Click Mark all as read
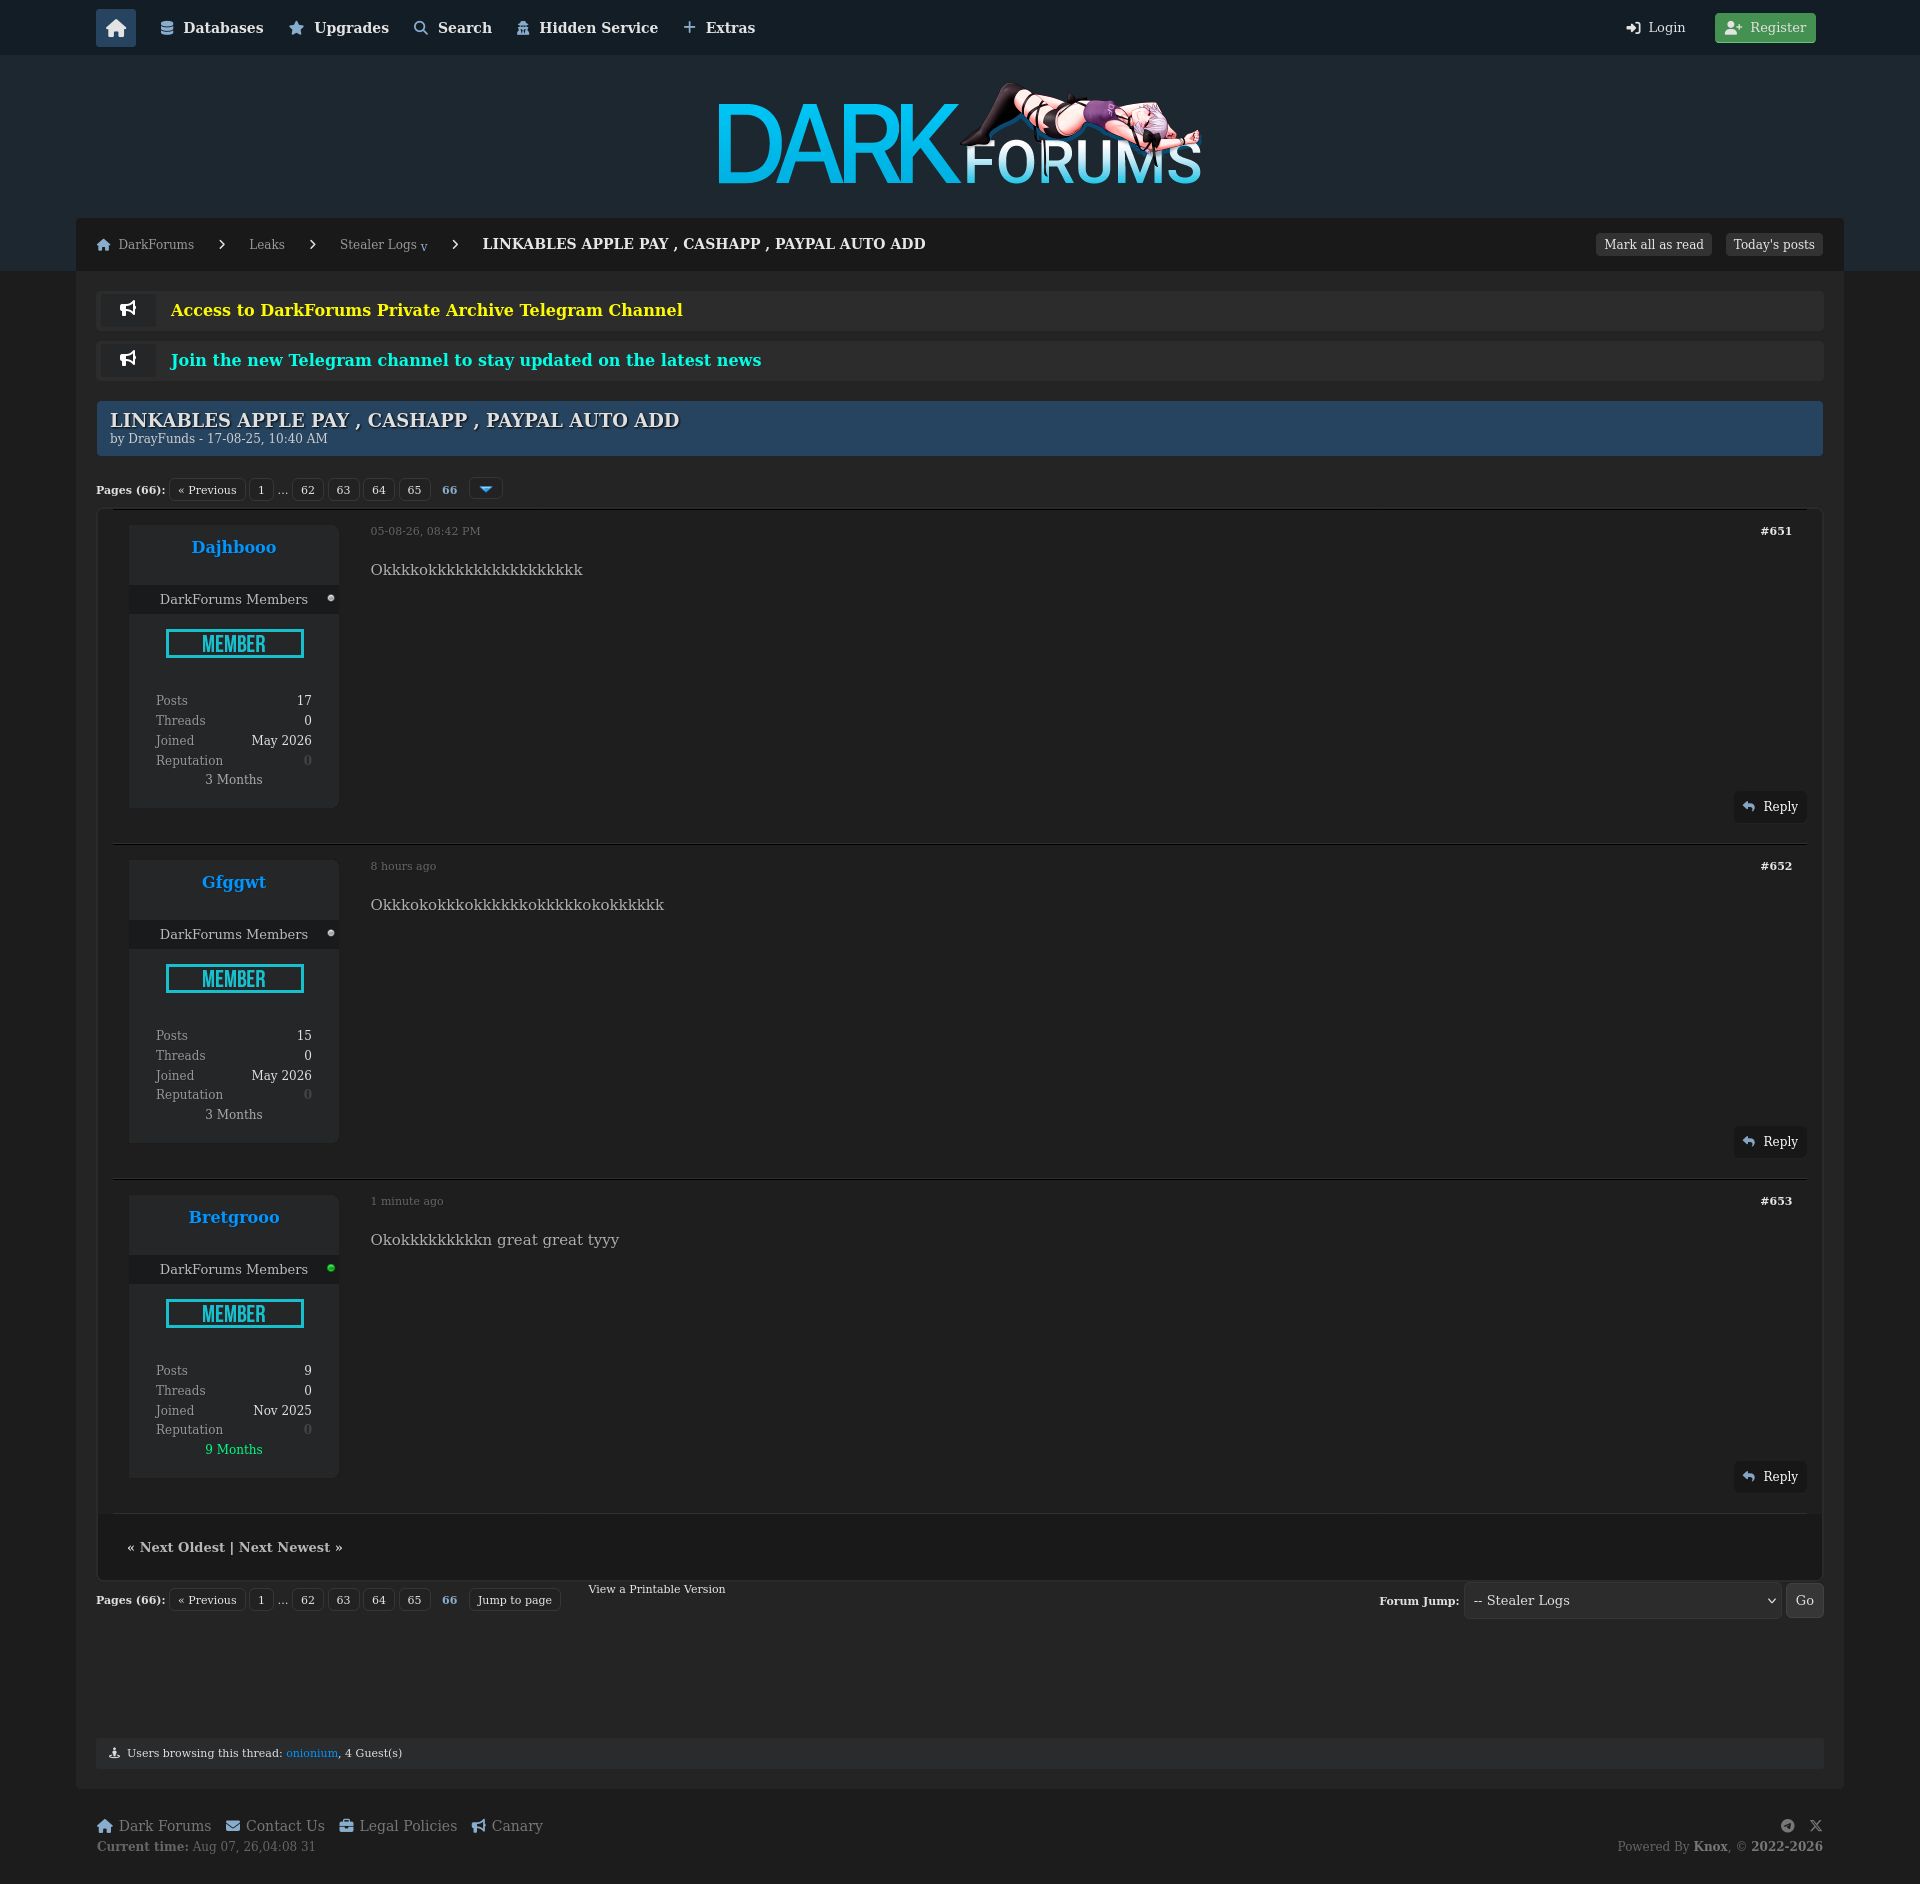Screen dimensions: 1920x1884 [1653, 244]
